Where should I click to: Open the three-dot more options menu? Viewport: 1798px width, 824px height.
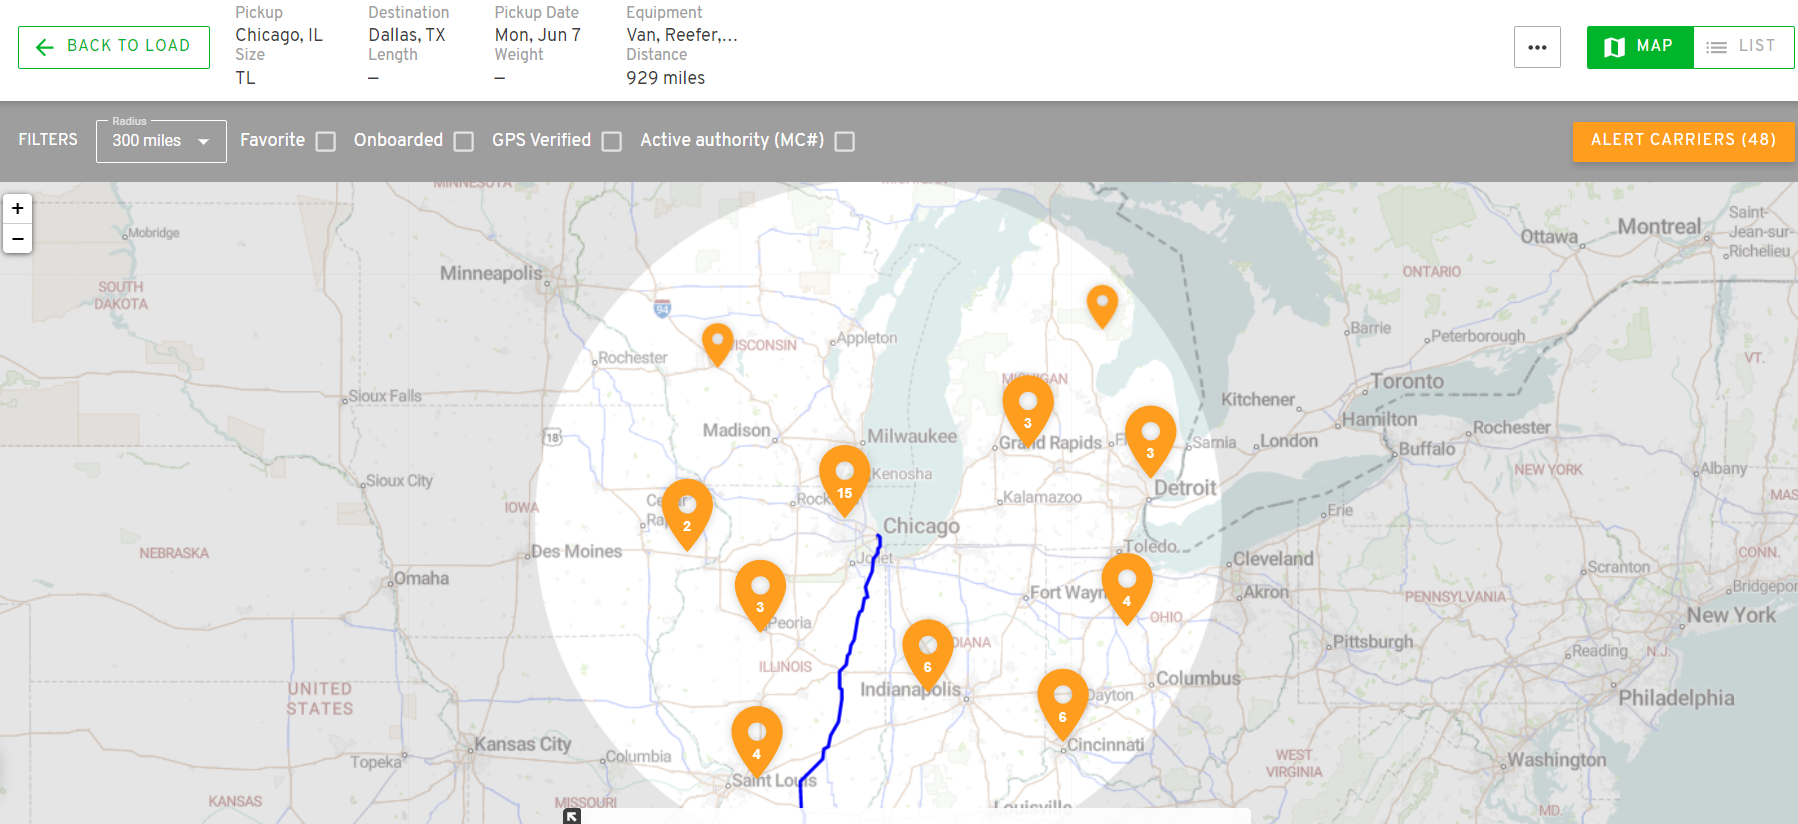(x=1537, y=47)
